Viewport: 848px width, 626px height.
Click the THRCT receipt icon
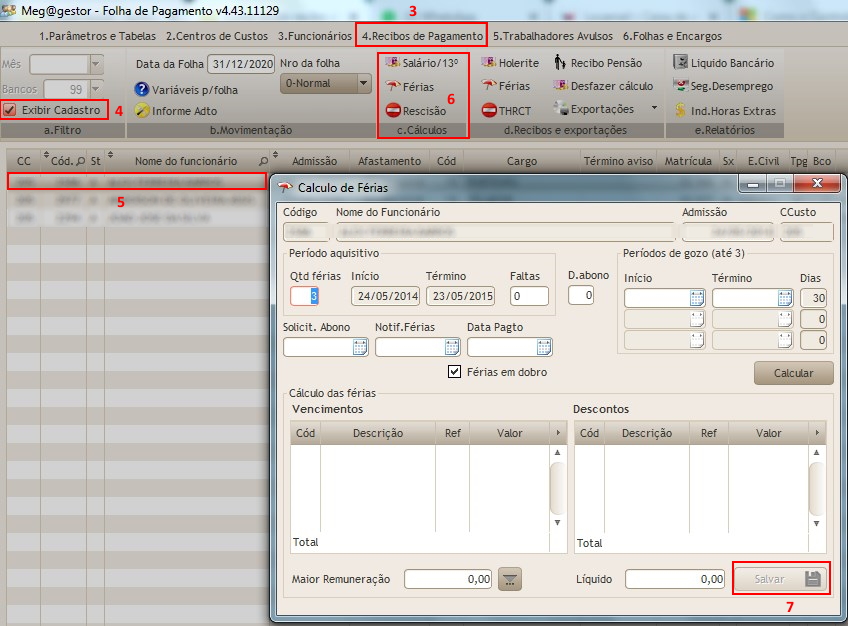[490, 111]
